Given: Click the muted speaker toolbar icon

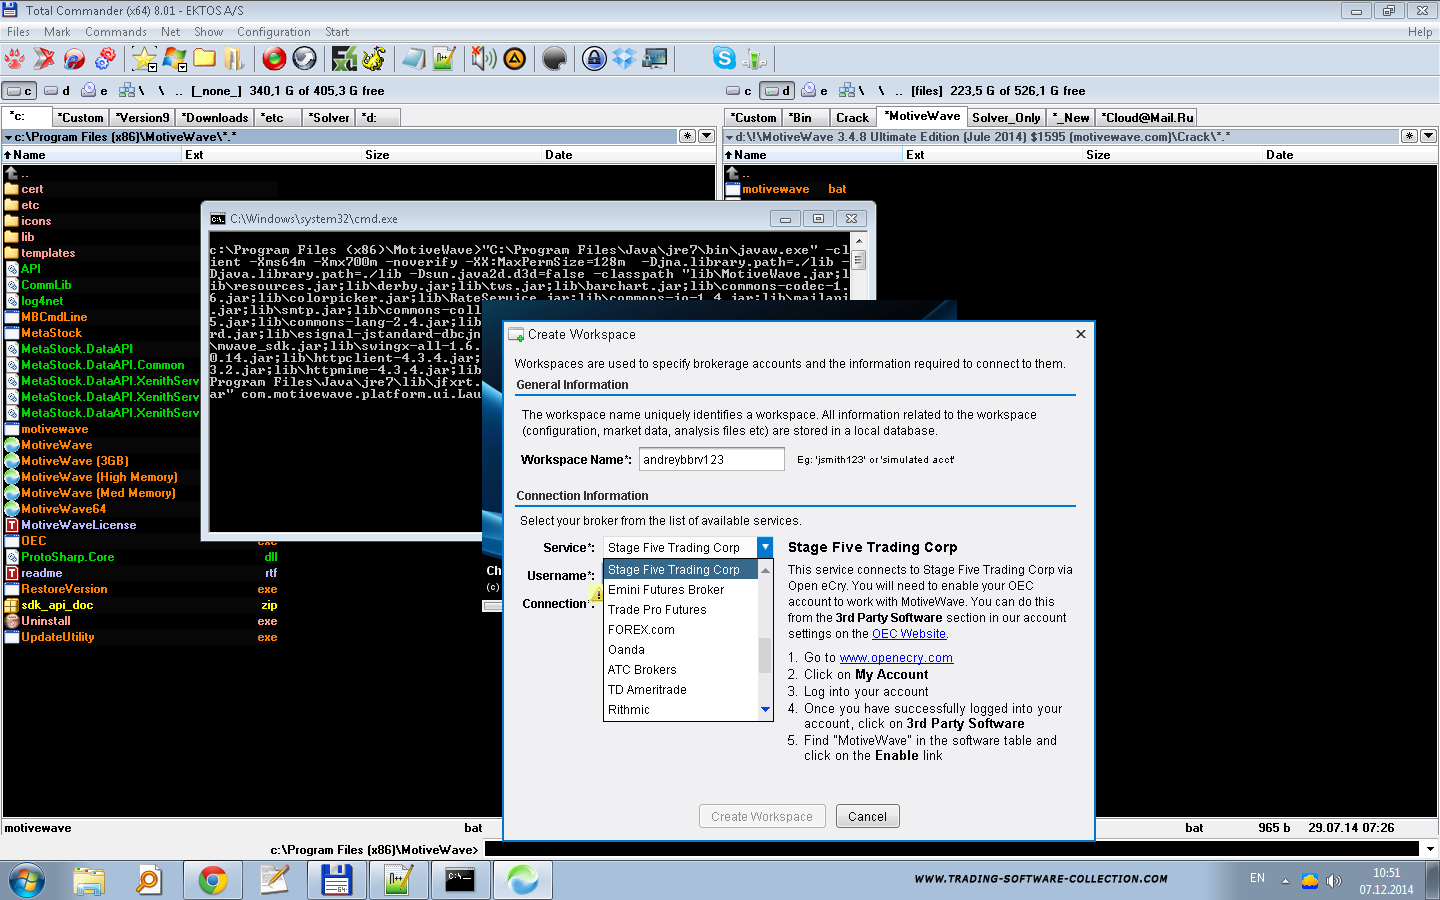Looking at the screenshot, I should point(483,59).
